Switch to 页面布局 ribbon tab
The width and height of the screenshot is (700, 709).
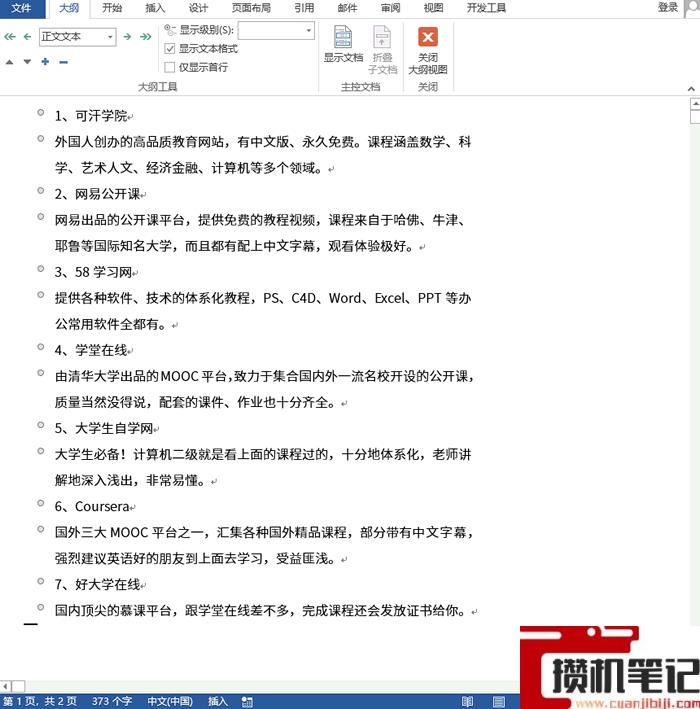(251, 8)
